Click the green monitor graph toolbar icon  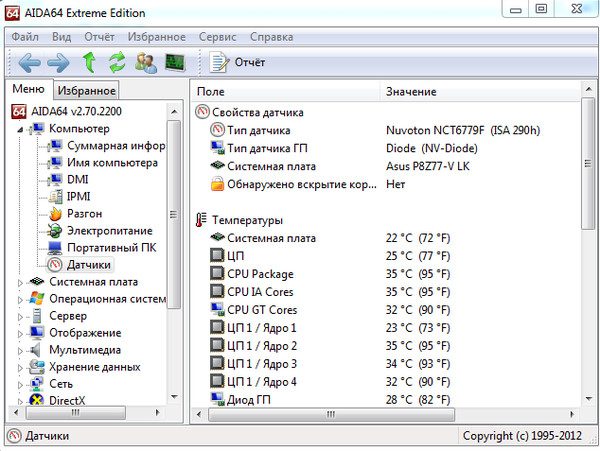[175, 62]
